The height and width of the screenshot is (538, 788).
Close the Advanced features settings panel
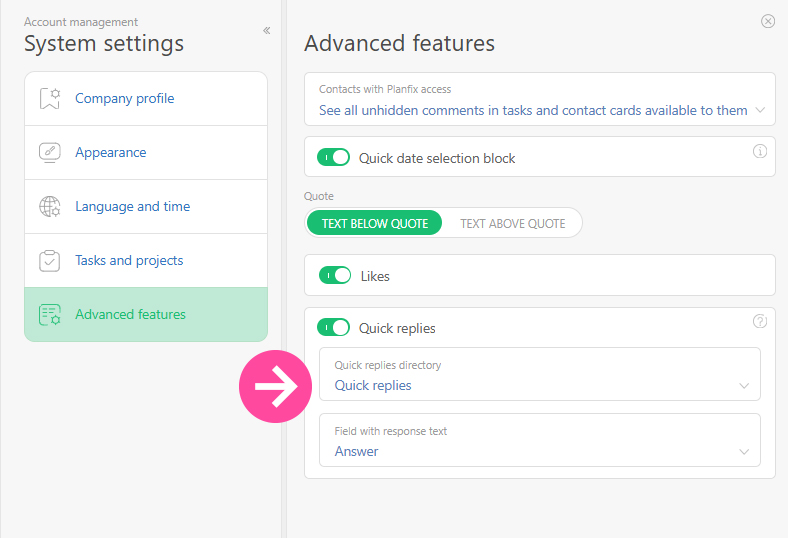(x=768, y=21)
